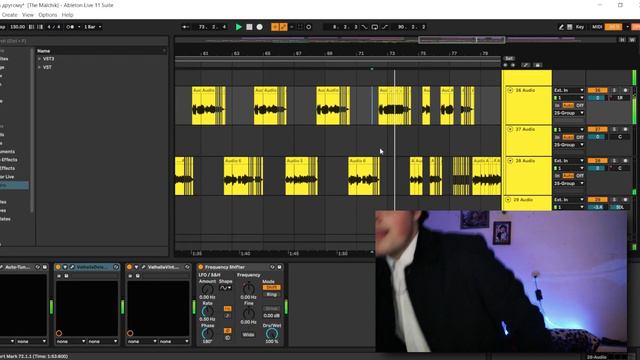Switch on Key Map Mode

pyautogui.click(x=580, y=27)
